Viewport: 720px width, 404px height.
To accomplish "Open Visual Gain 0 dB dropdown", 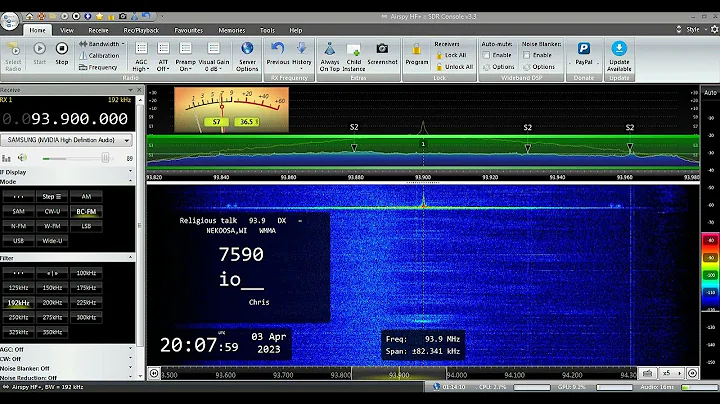I will [214, 57].
